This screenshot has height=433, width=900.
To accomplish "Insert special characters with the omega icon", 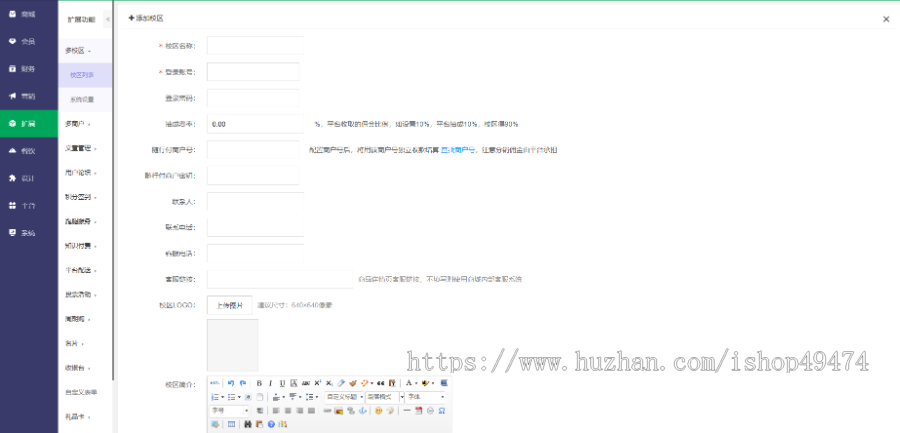I will coord(442,411).
